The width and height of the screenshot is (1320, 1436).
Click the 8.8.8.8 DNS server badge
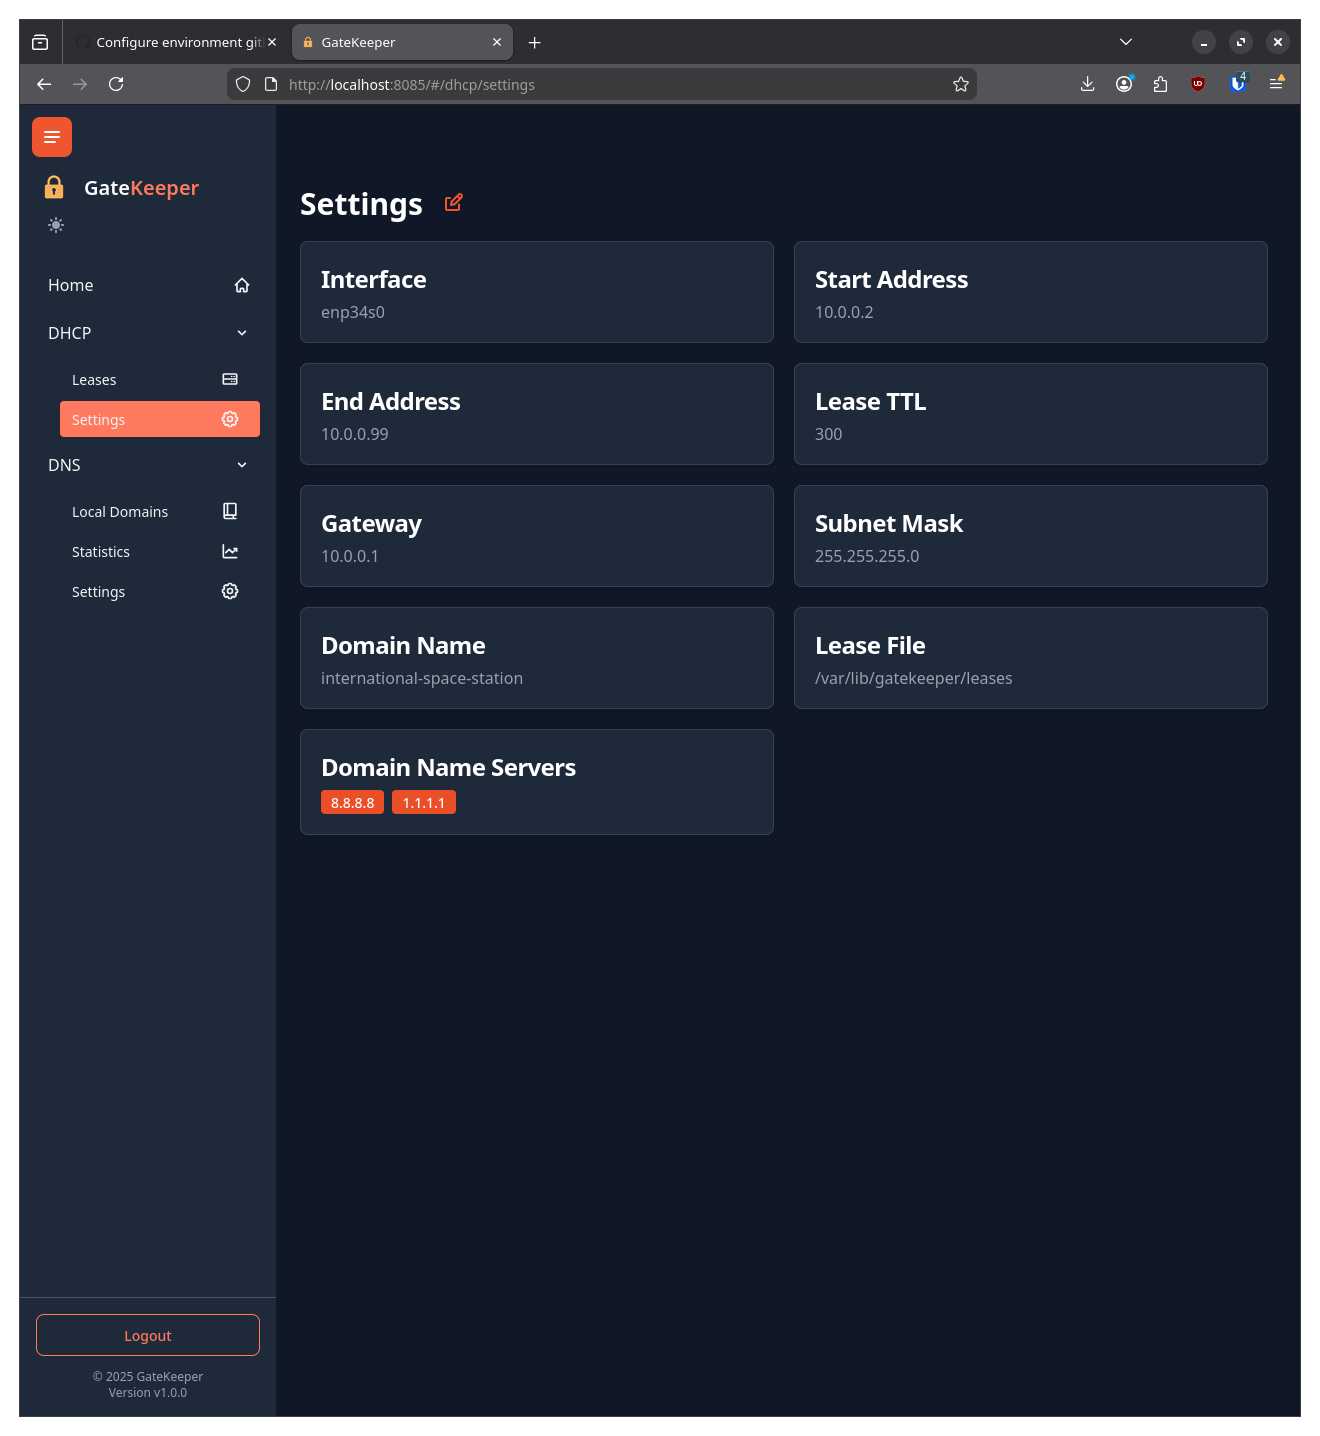point(352,802)
